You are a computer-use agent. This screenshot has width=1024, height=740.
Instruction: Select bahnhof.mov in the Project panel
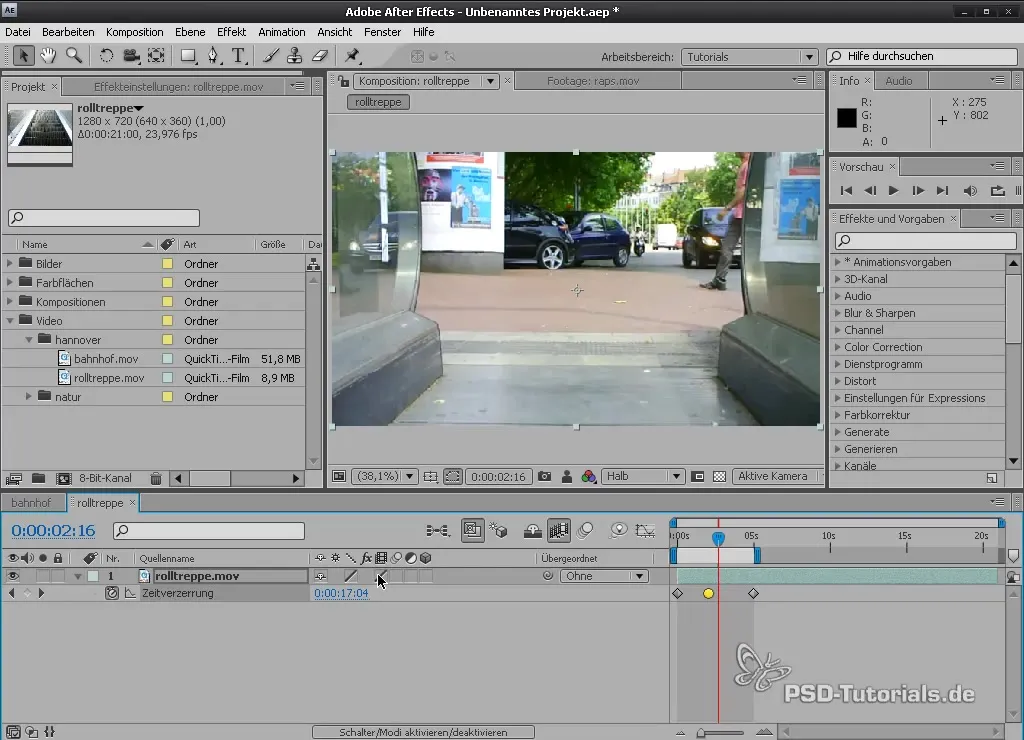pyautogui.click(x=106, y=359)
